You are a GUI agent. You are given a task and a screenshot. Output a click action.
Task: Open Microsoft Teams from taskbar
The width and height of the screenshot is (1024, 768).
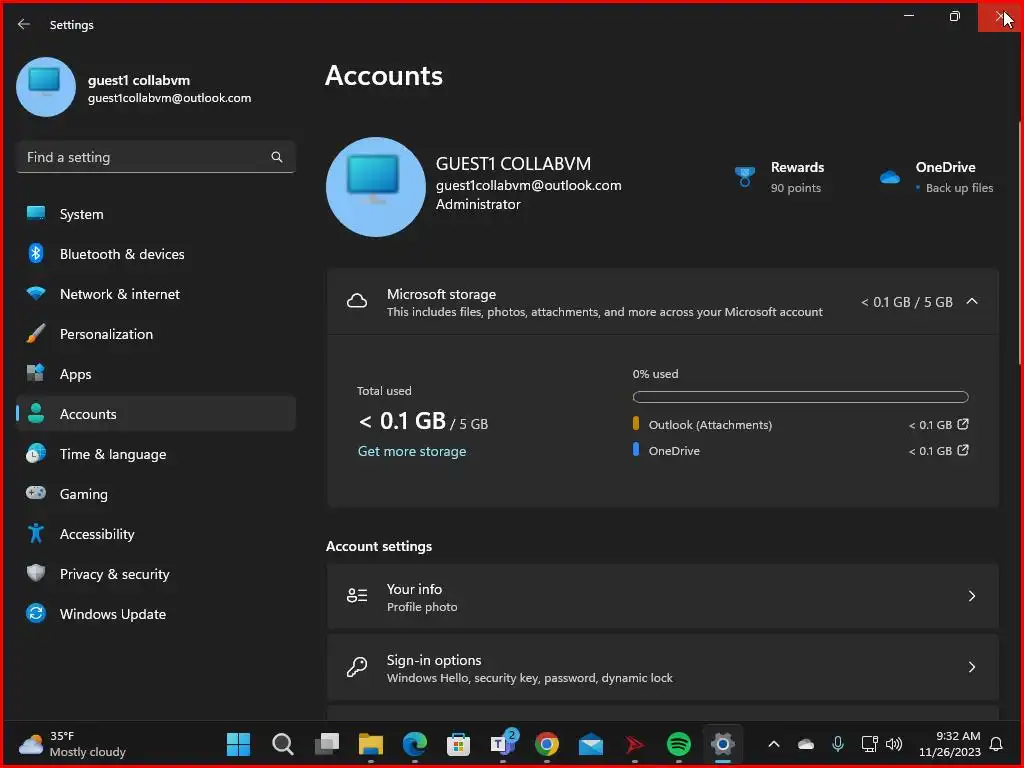coord(503,744)
